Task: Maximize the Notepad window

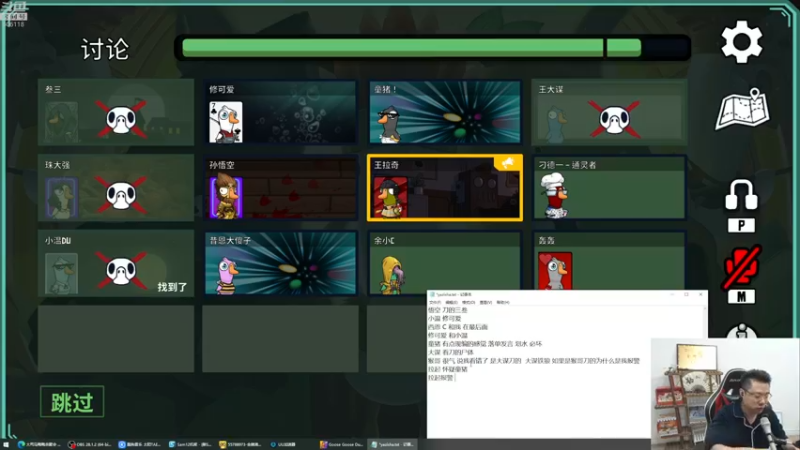Action: 686,294
